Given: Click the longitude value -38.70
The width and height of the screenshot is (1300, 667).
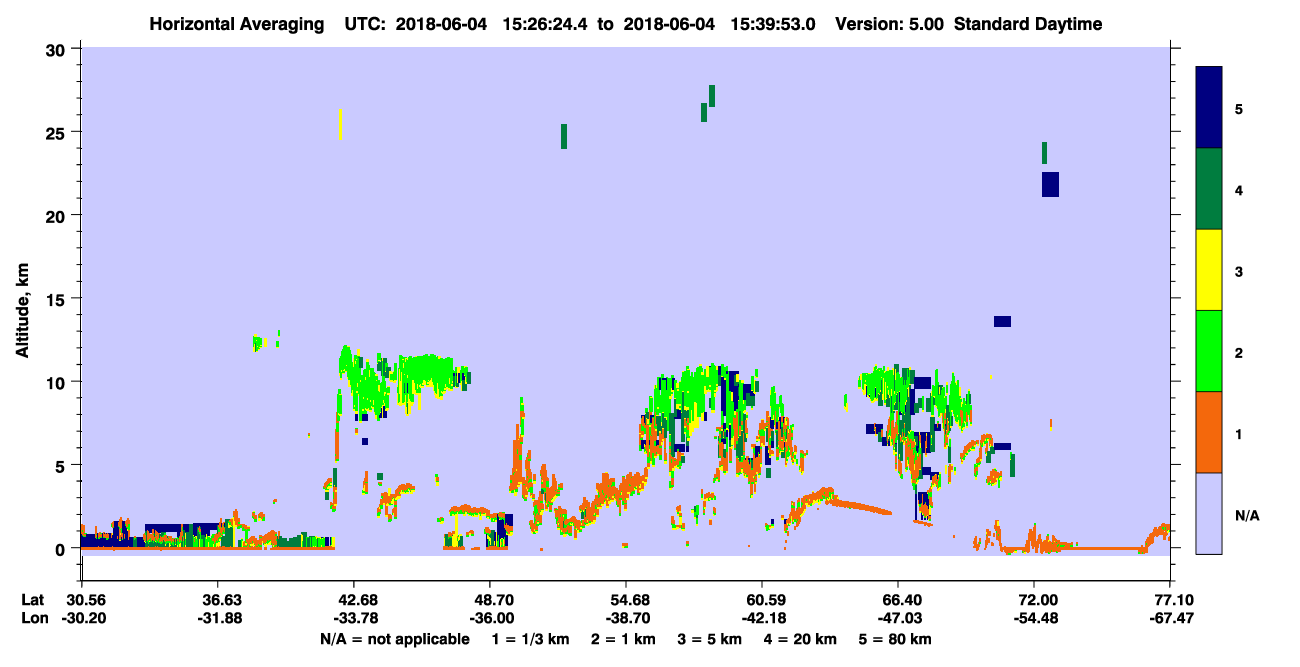Looking at the screenshot, I should [x=626, y=619].
